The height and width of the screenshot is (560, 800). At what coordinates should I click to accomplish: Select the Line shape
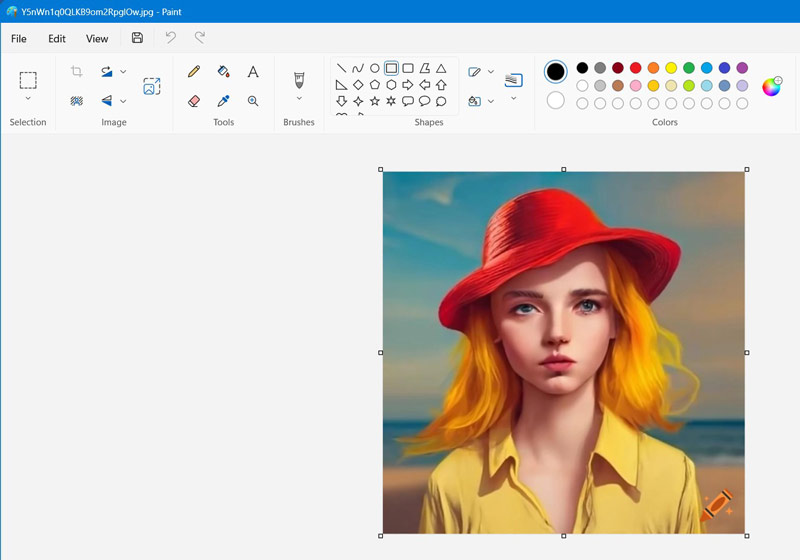point(341,68)
